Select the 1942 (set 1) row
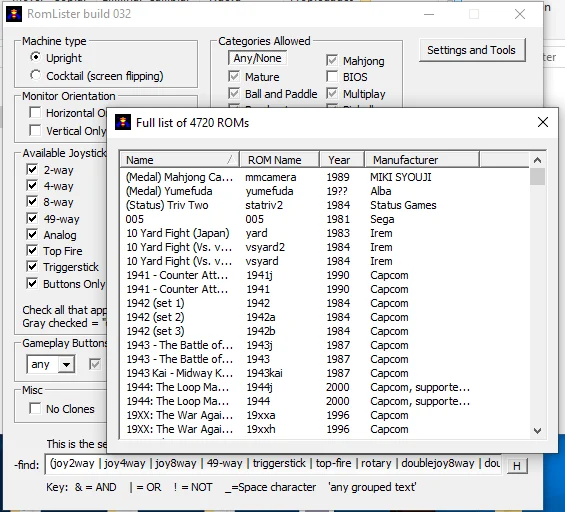565x512 pixels. coord(324,303)
